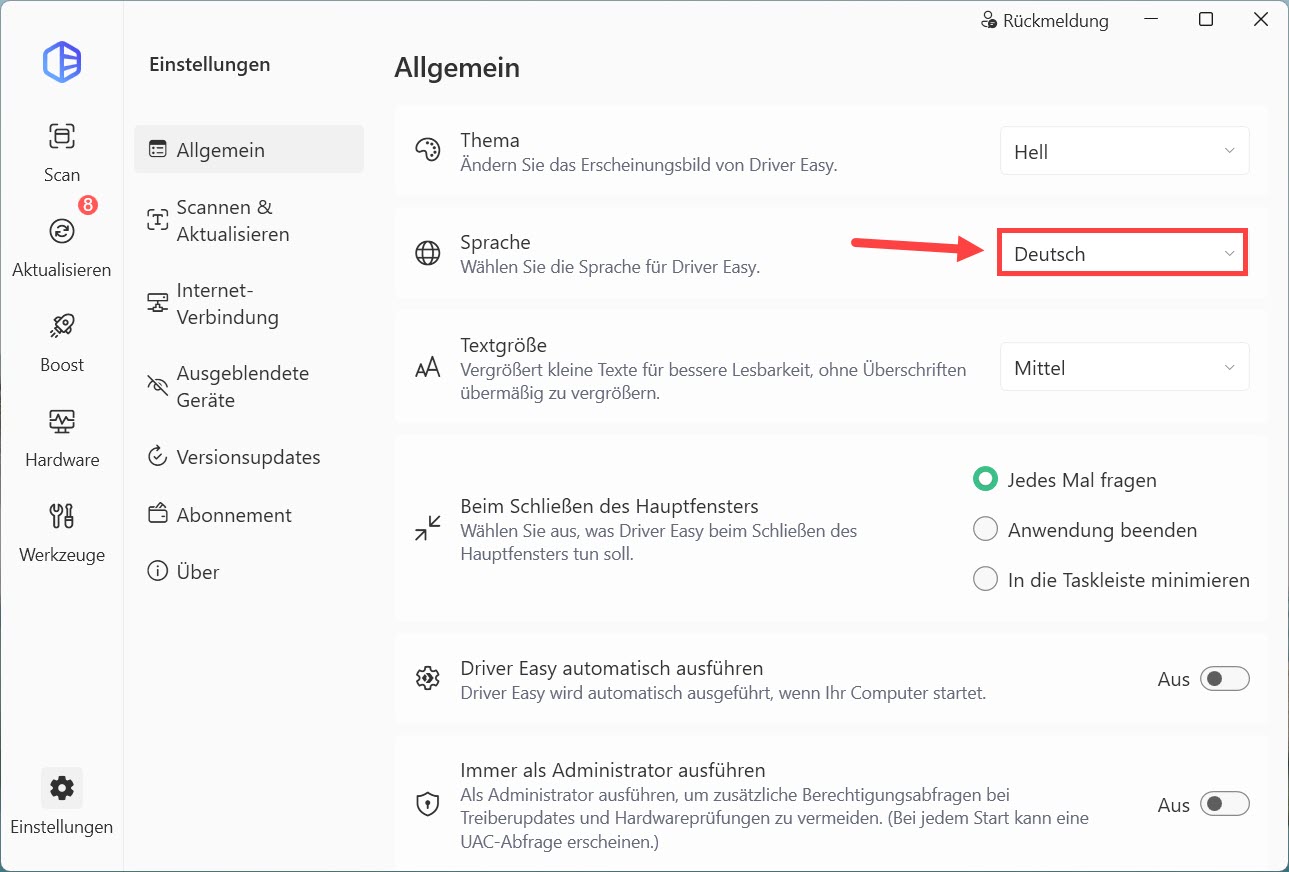Click the Thema palette icon

[427, 151]
